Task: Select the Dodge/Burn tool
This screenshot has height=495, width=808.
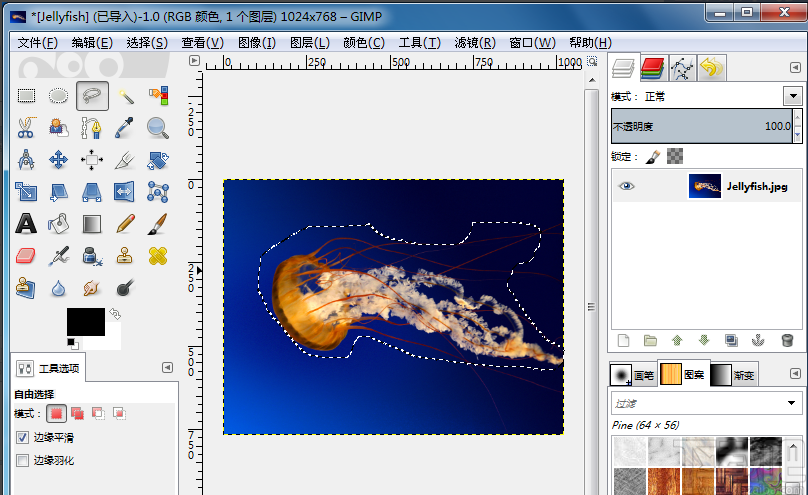Action: click(x=125, y=287)
